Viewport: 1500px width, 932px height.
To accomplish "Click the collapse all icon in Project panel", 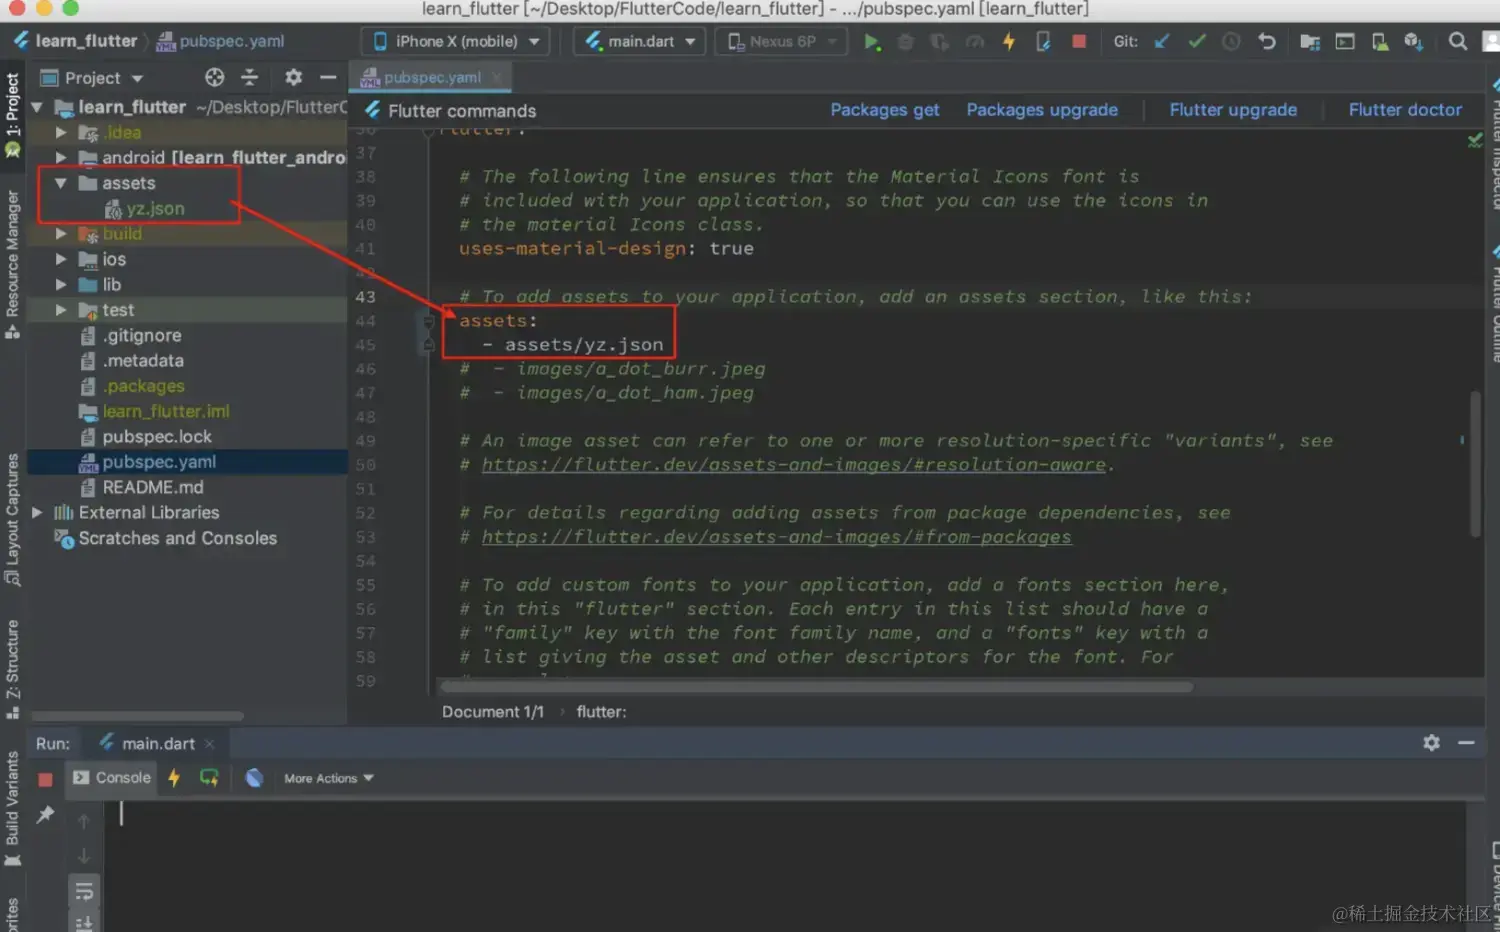I will (x=250, y=77).
